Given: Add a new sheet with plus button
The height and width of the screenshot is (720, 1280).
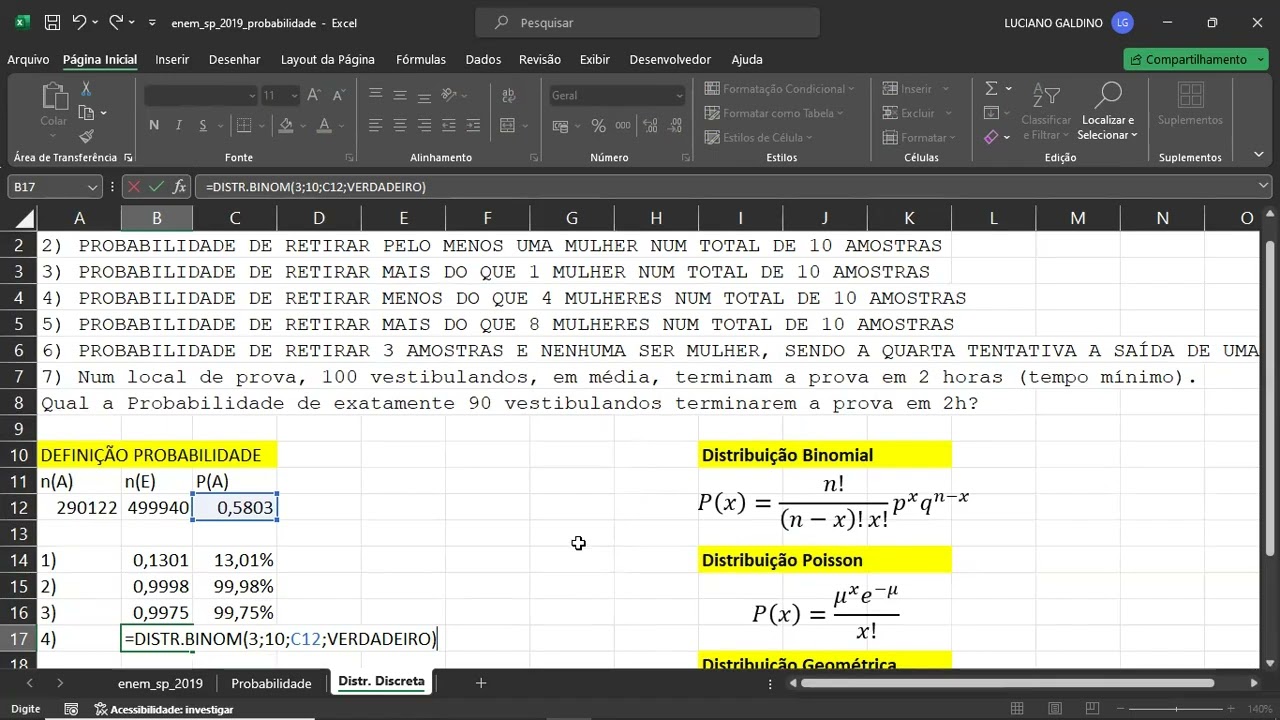Looking at the screenshot, I should tap(481, 683).
